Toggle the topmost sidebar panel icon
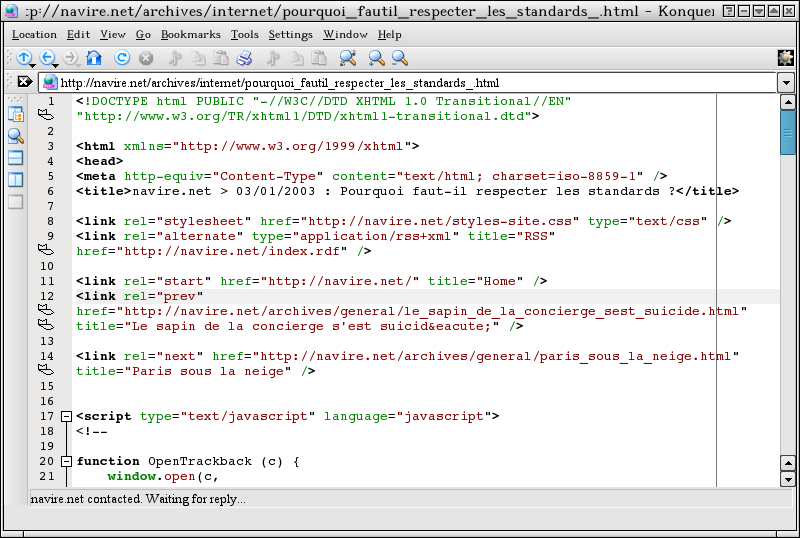 point(15,114)
